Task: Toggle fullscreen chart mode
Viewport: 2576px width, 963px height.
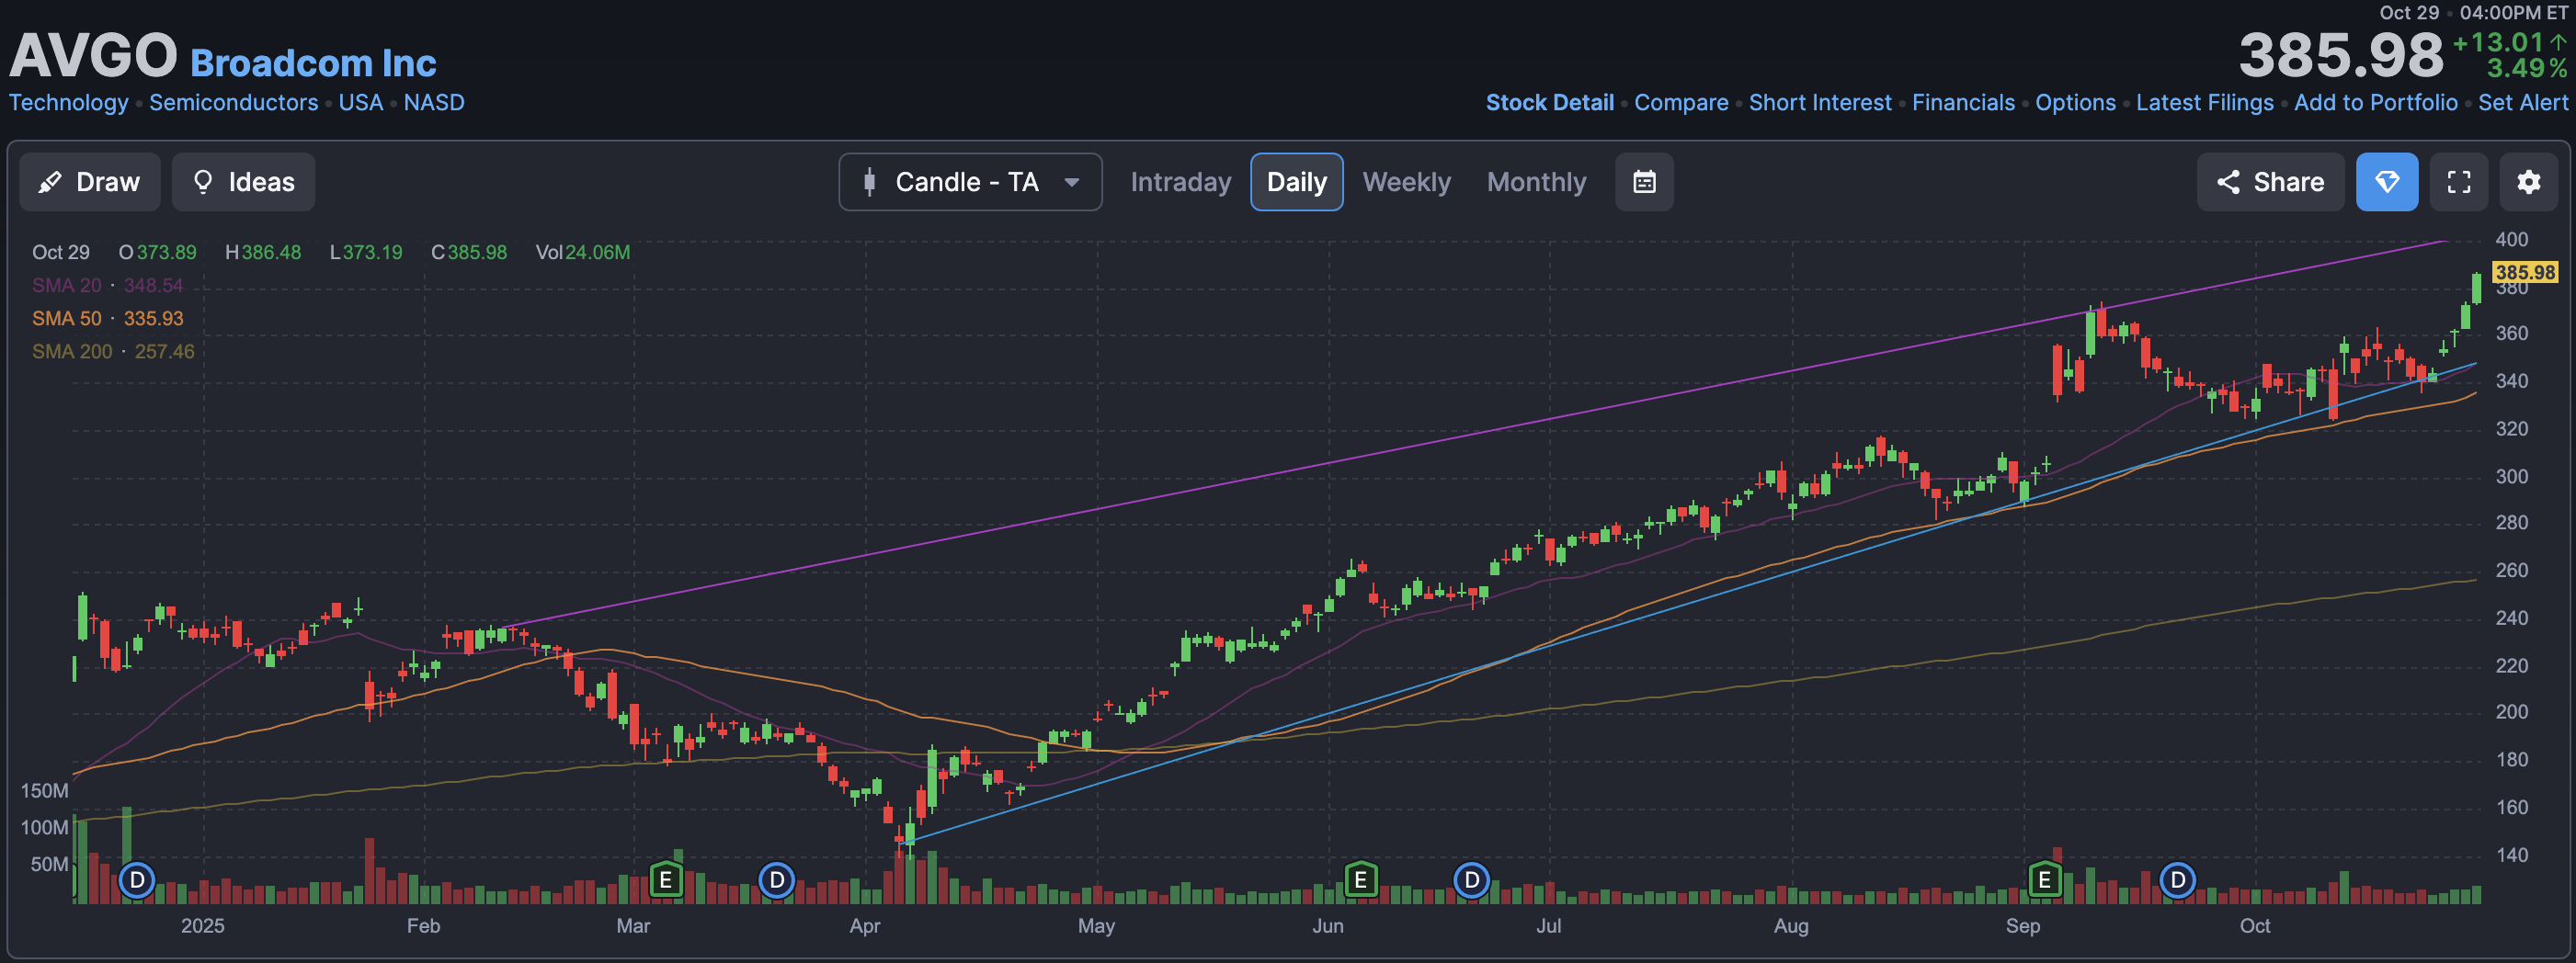Action: click(2459, 182)
